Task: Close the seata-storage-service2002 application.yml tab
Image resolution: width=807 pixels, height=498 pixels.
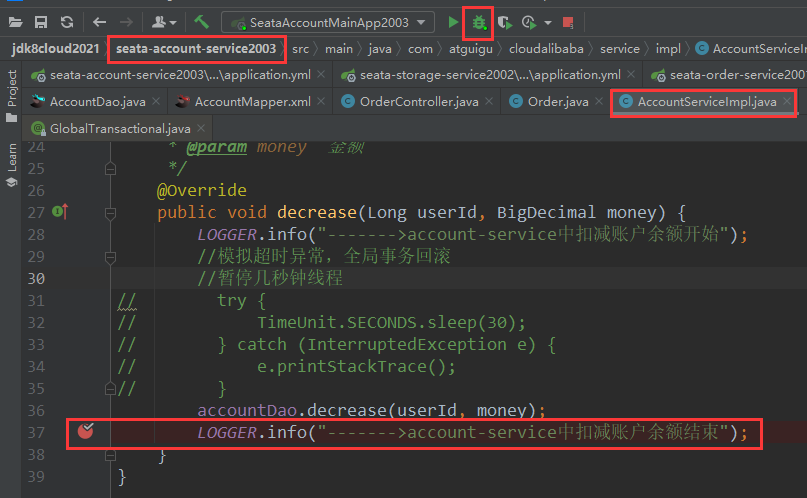Action: pyautogui.click(x=631, y=75)
